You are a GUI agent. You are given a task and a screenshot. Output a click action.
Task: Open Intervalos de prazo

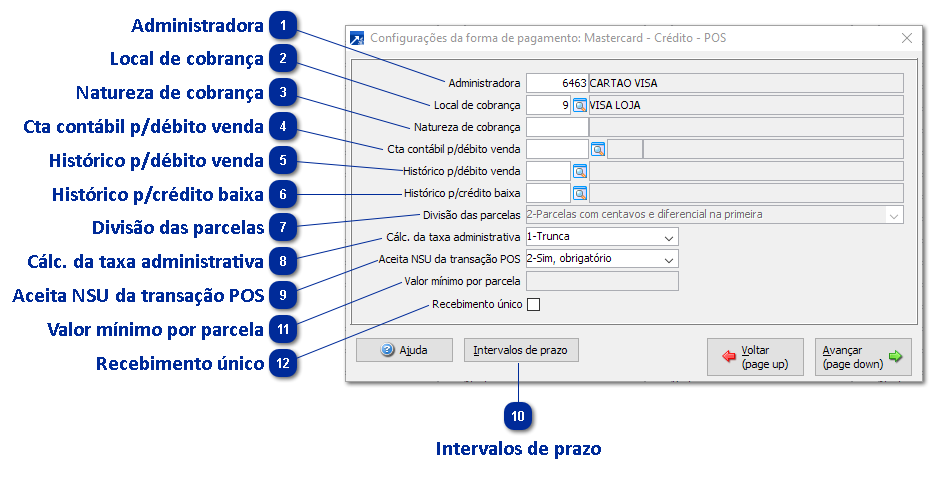click(x=520, y=351)
